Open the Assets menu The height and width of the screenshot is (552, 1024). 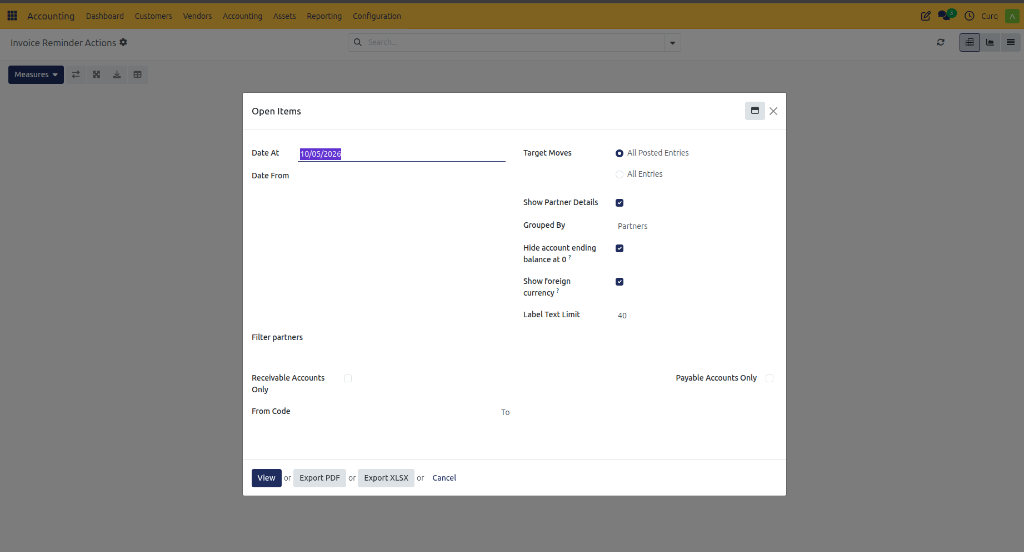click(284, 16)
